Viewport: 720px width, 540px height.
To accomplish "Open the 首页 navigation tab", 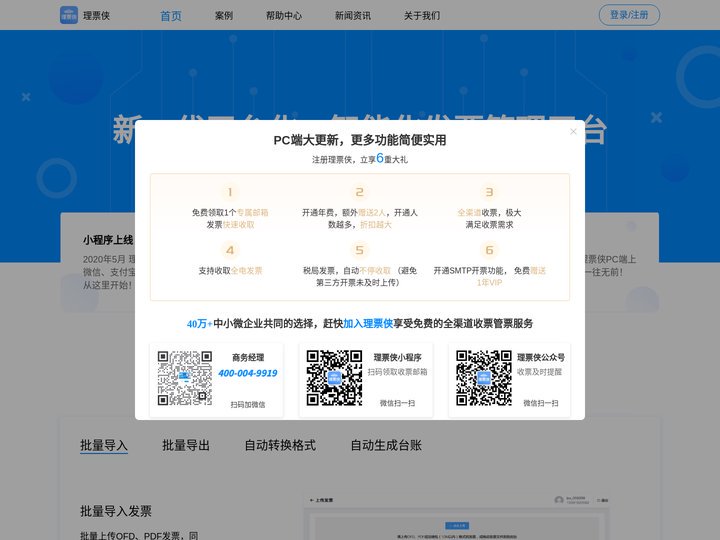I will (171, 16).
